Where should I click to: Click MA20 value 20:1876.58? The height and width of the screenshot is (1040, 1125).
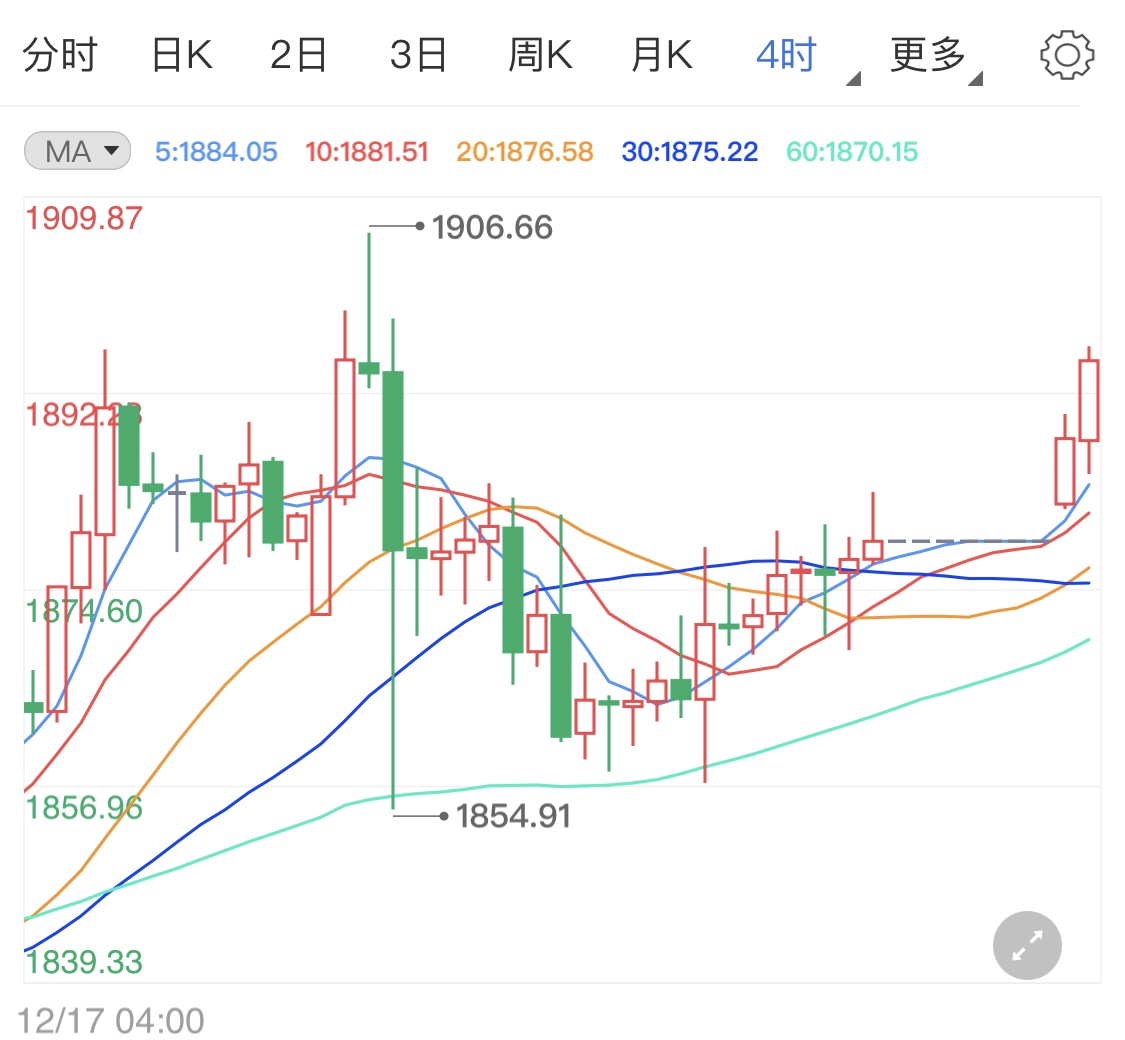pos(524,151)
